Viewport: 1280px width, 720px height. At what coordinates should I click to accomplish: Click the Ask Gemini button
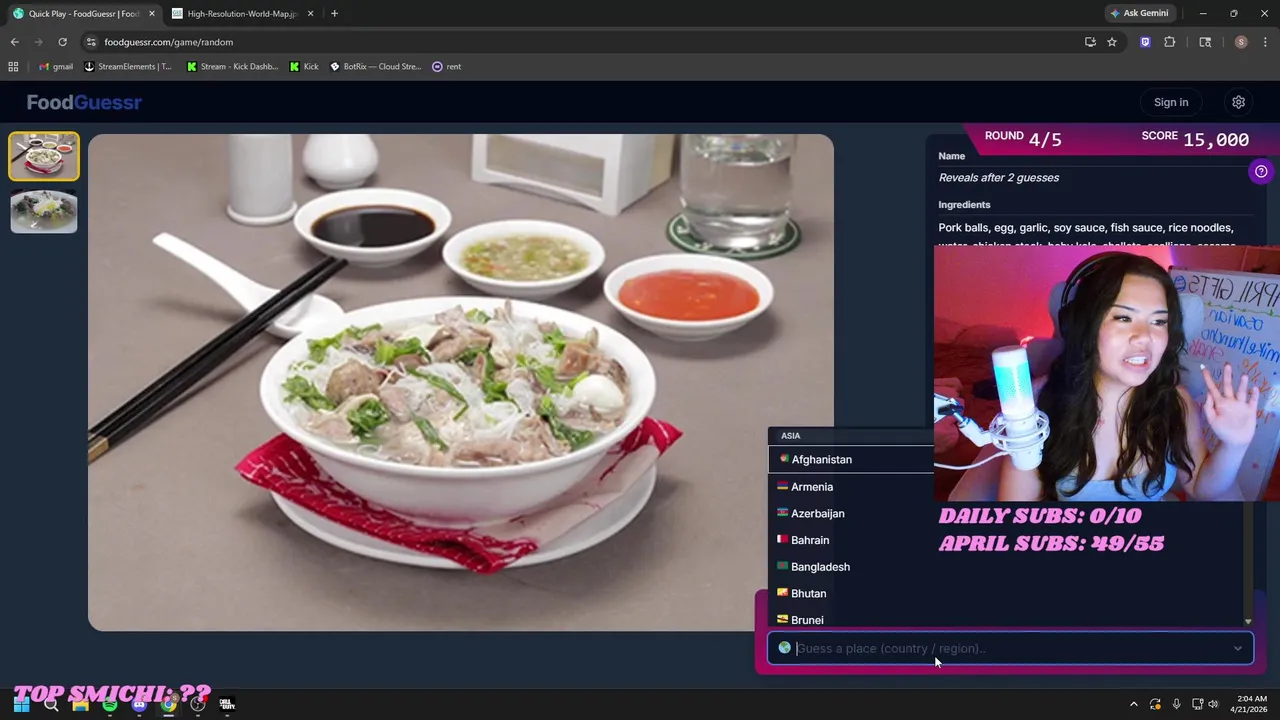1138,13
